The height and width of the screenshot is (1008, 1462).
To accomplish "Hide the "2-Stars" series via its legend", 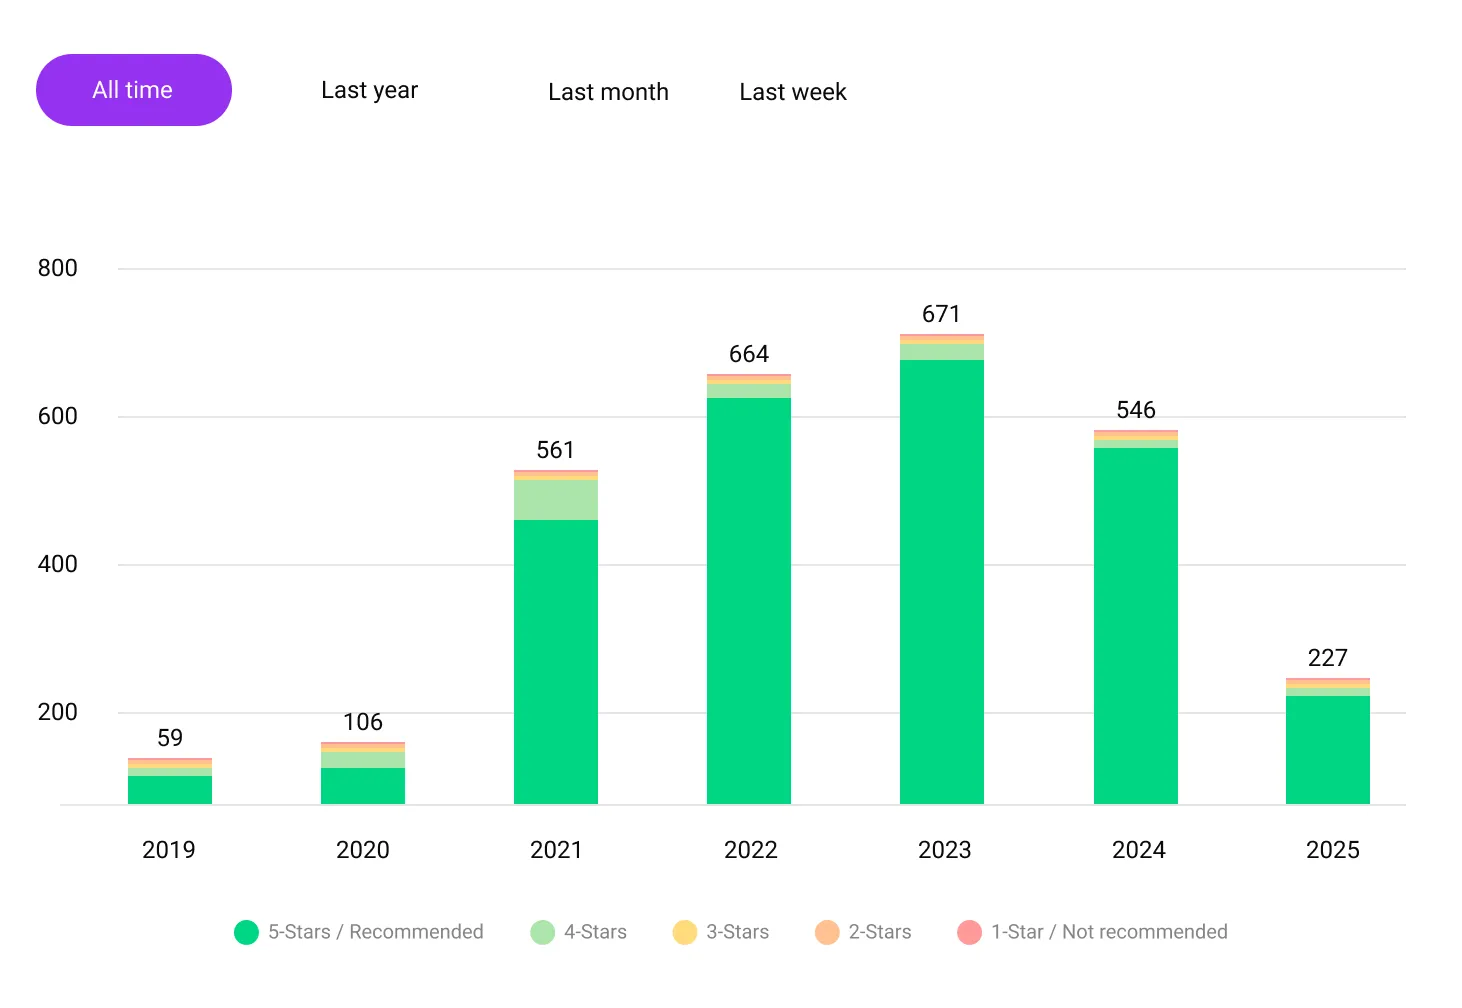I will point(862,931).
